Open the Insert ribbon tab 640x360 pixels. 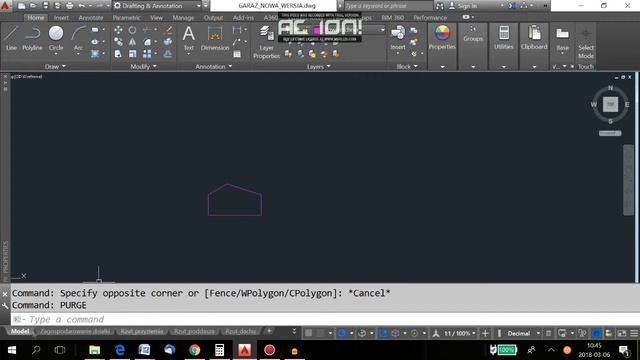click(x=61, y=18)
